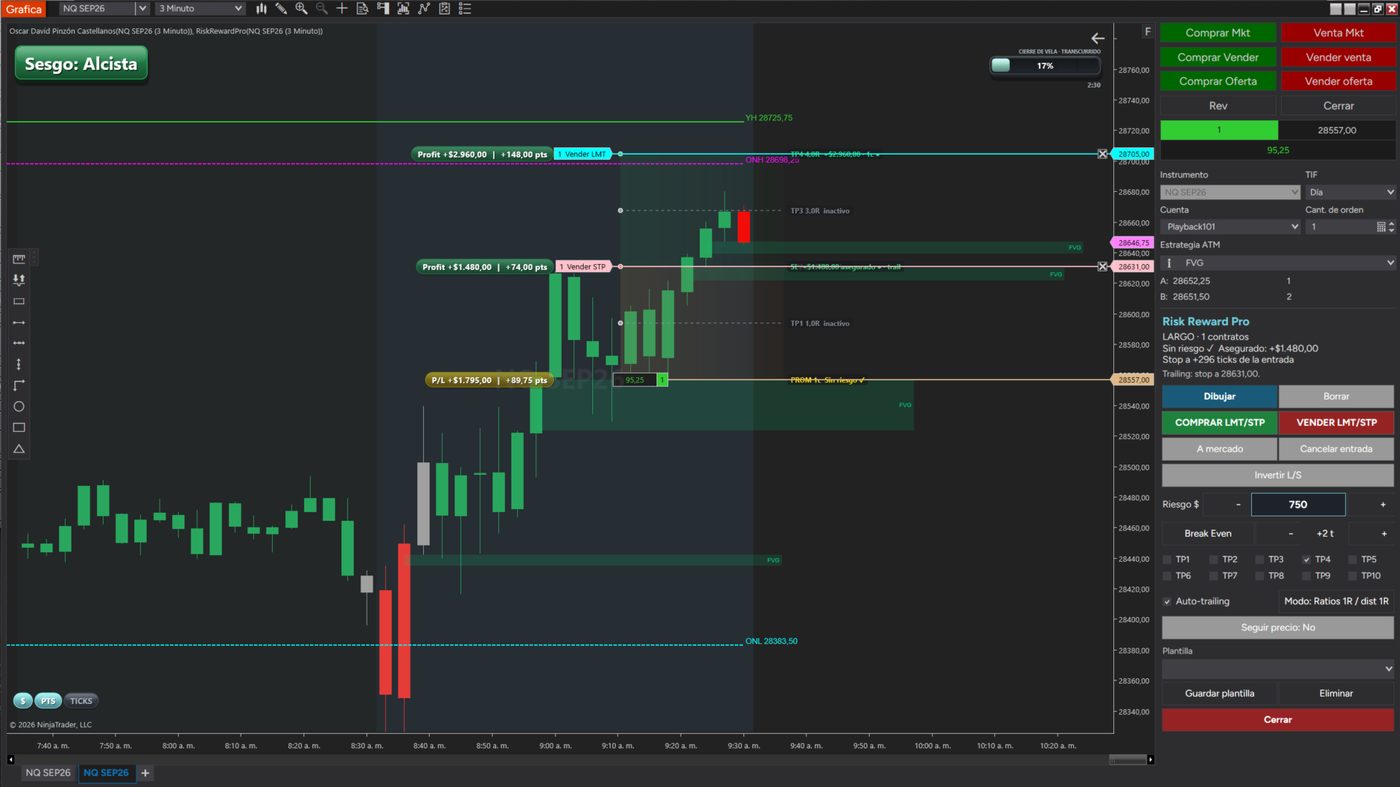This screenshot has height=787, width=1400.
Task: Enable the TP10 checkbox
Action: [x=1353, y=575]
